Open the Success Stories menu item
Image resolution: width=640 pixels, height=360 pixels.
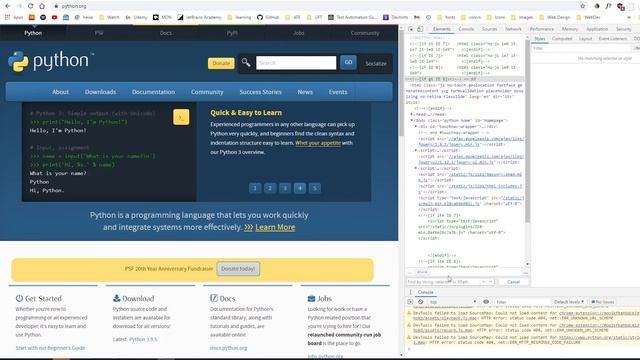(260, 92)
